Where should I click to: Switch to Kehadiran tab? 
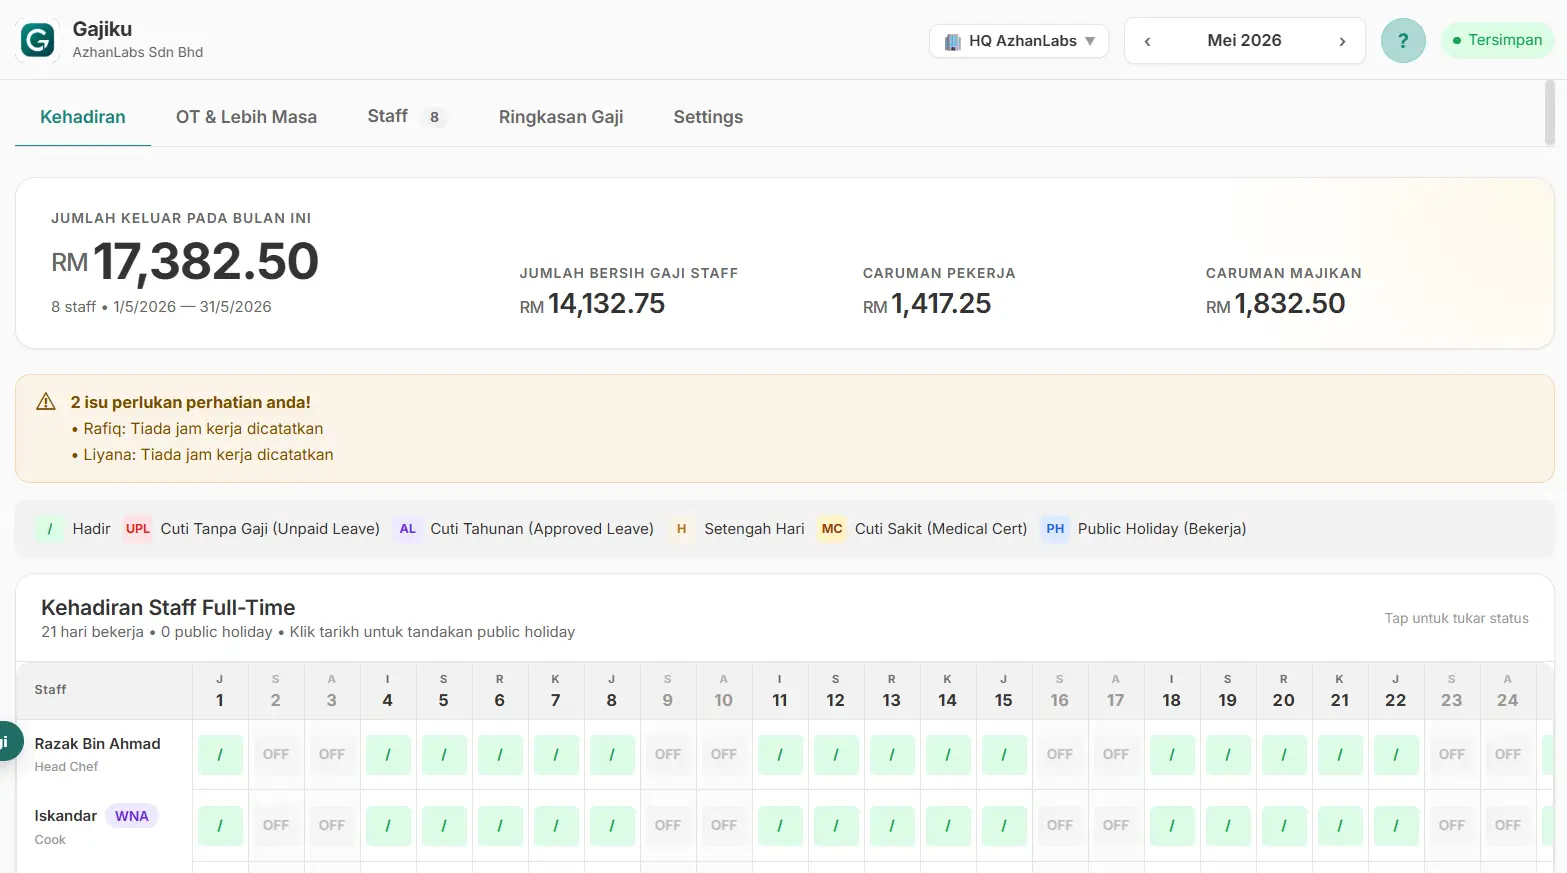point(83,117)
